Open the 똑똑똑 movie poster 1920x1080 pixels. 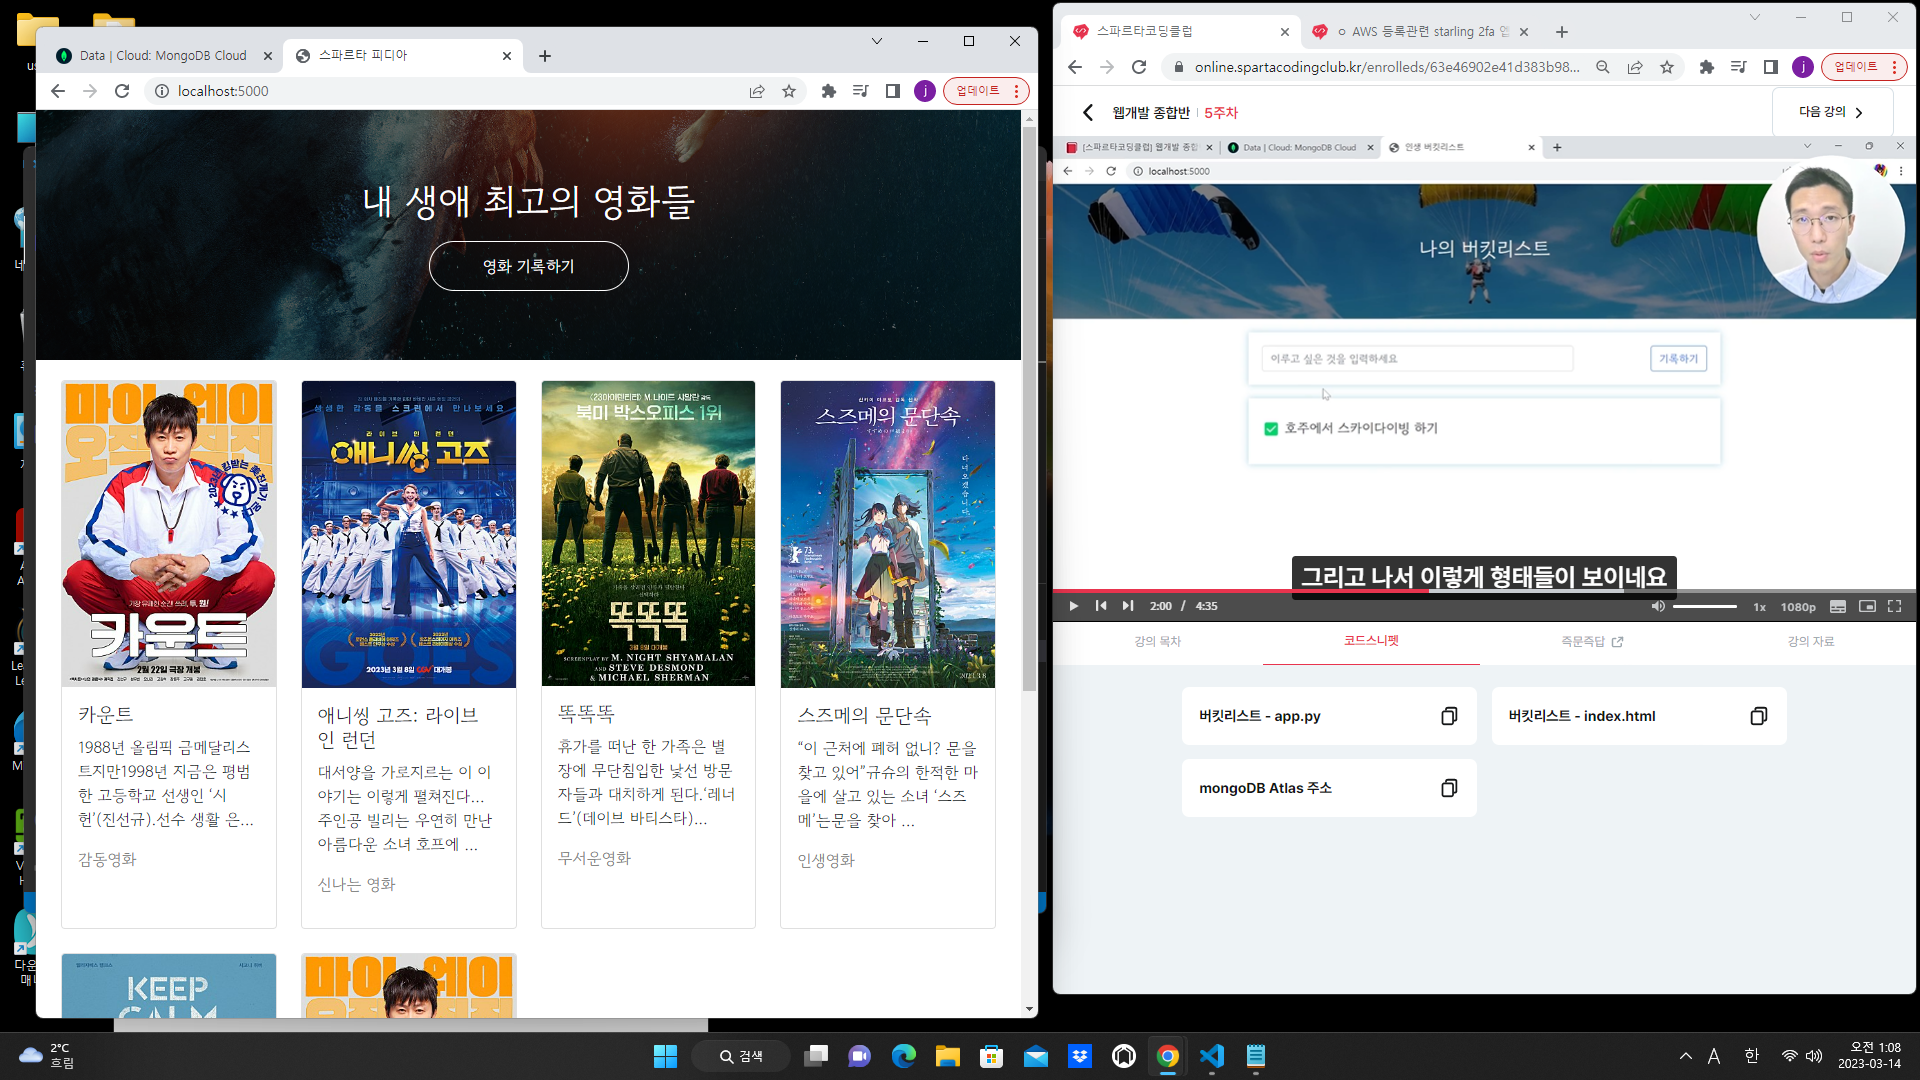pos(648,533)
